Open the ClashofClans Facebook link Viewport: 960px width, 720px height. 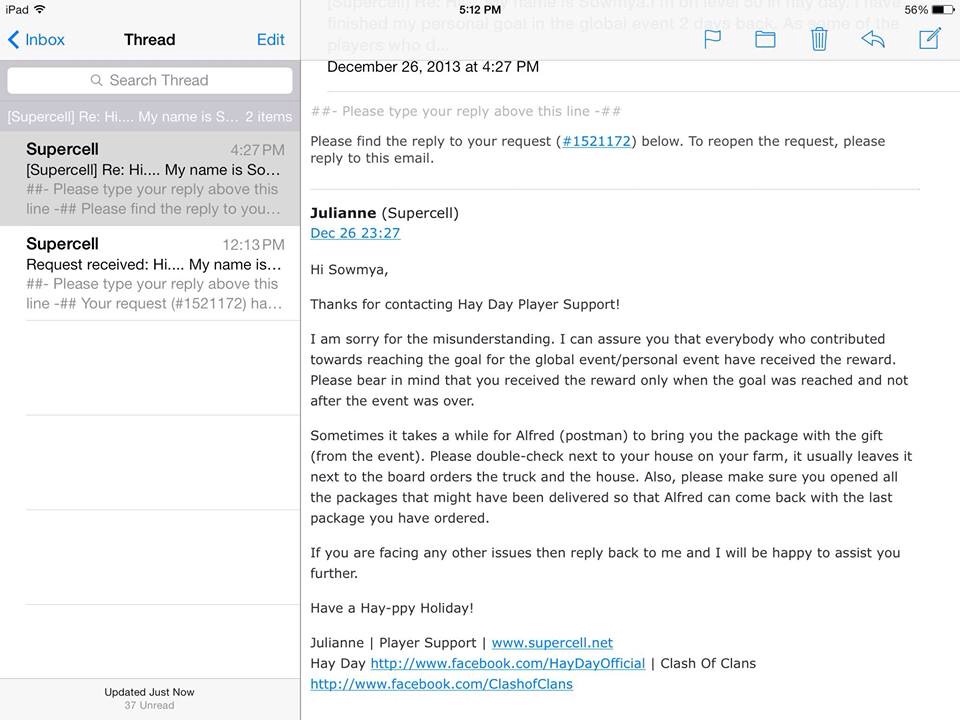(441, 684)
